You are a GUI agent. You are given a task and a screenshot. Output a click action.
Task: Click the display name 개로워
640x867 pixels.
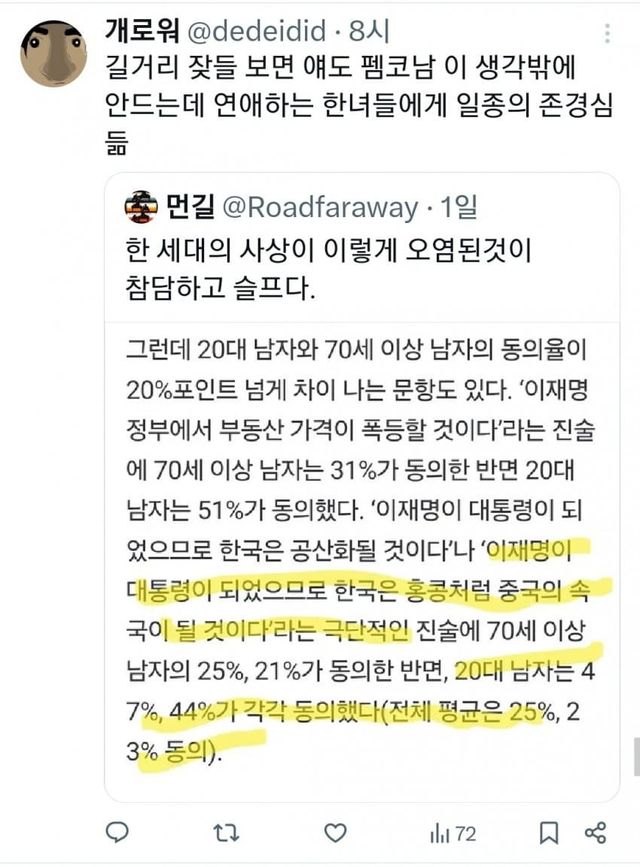(x=142, y=30)
